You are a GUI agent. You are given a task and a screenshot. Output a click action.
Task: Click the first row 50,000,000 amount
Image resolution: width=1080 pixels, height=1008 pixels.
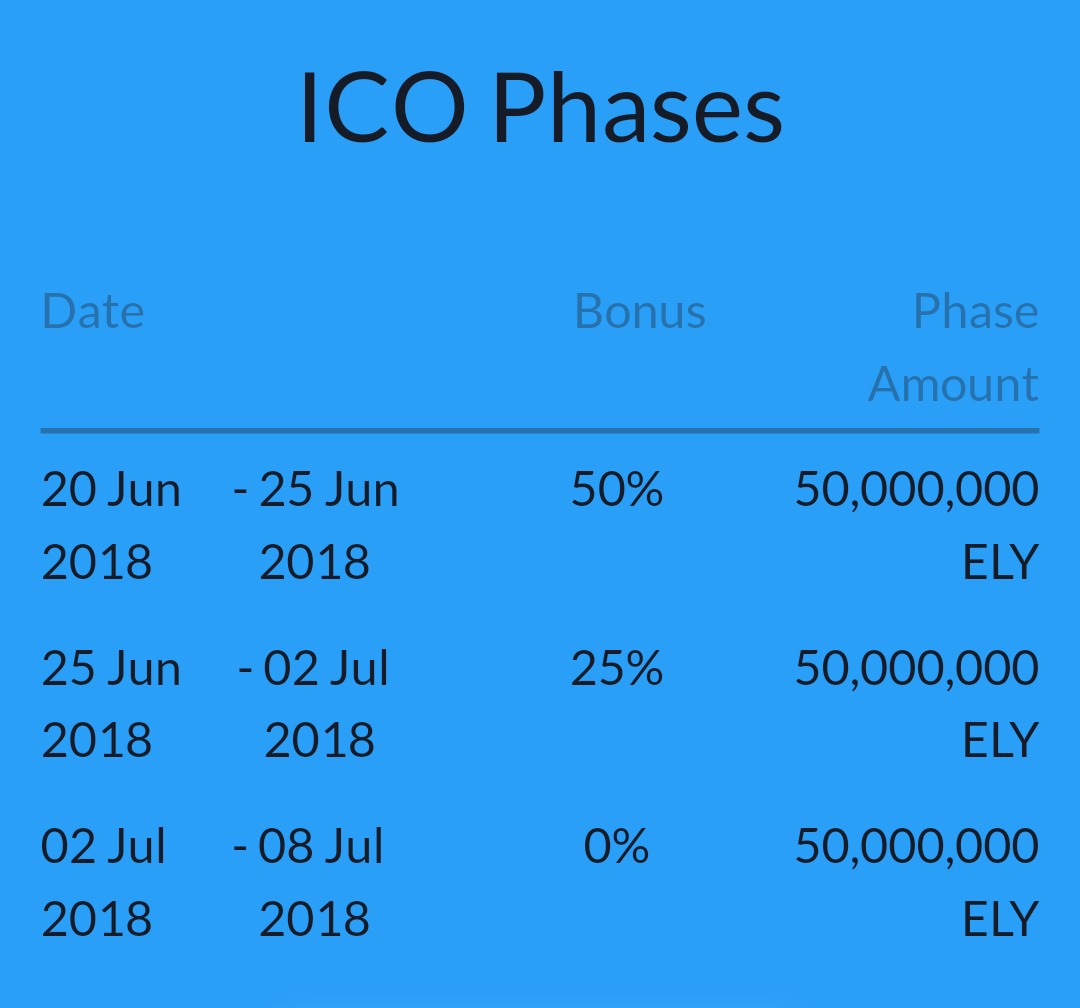pyautogui.click(x=917, y=489)
